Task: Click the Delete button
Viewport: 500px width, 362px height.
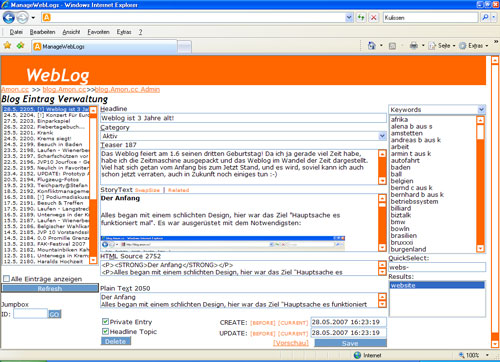Action: click(116, 341)
